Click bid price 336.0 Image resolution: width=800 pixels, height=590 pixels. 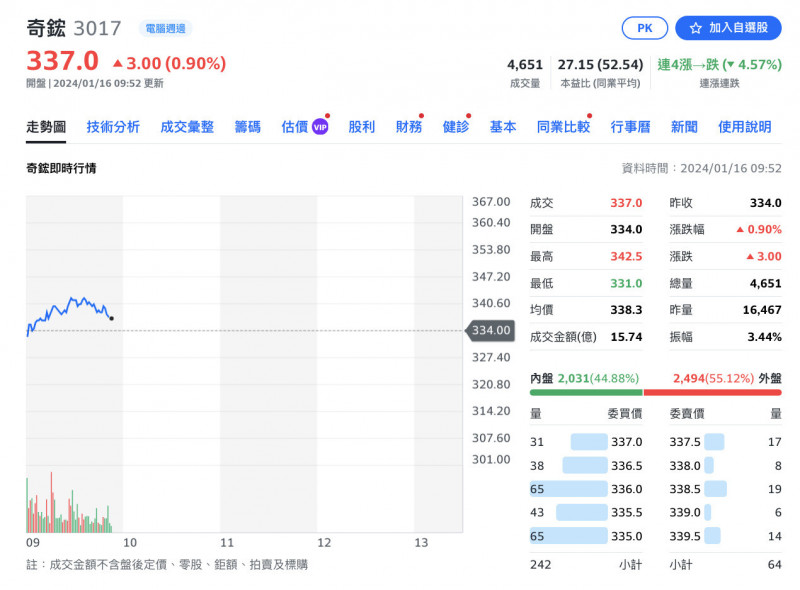[627, 489]
